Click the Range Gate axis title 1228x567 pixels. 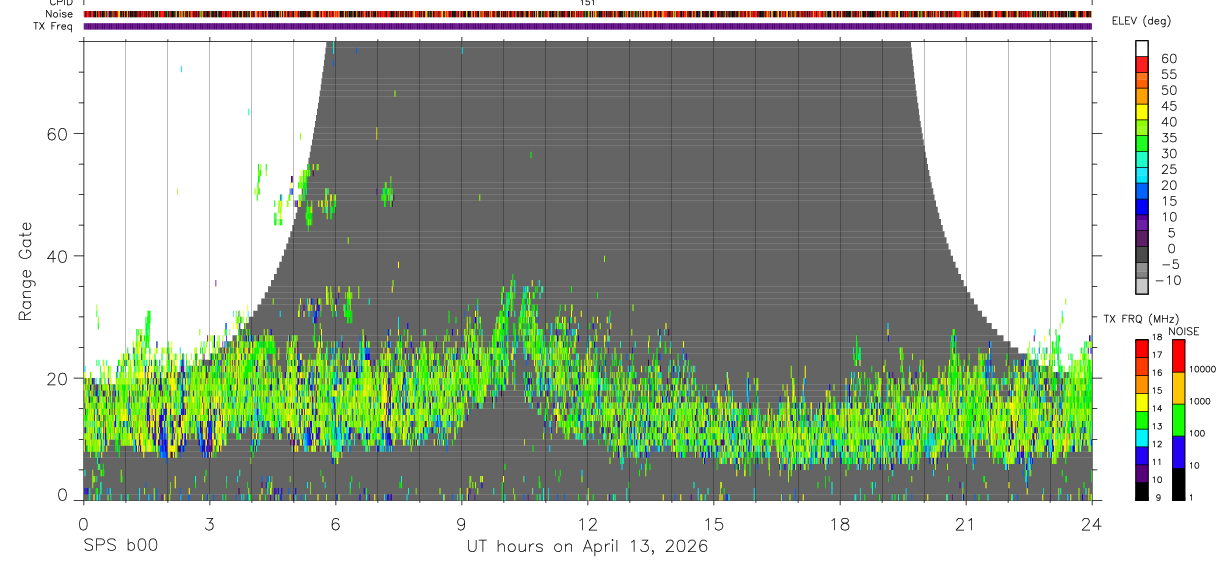(x=27, y=269)
